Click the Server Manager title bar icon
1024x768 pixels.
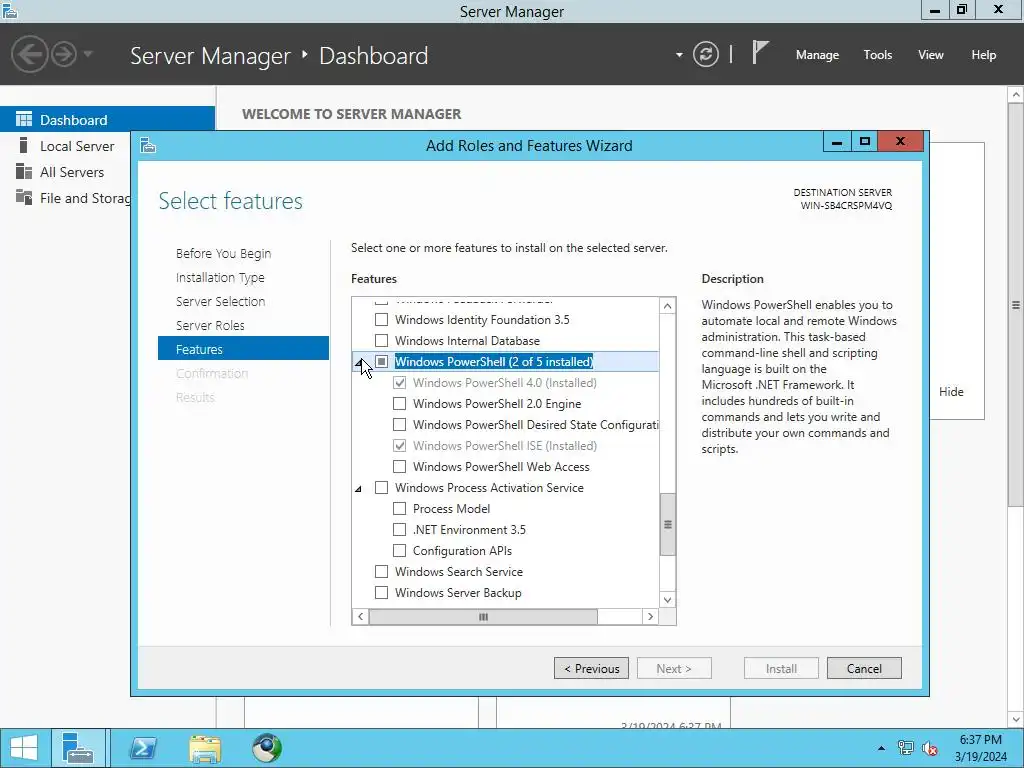click(10, 10)
